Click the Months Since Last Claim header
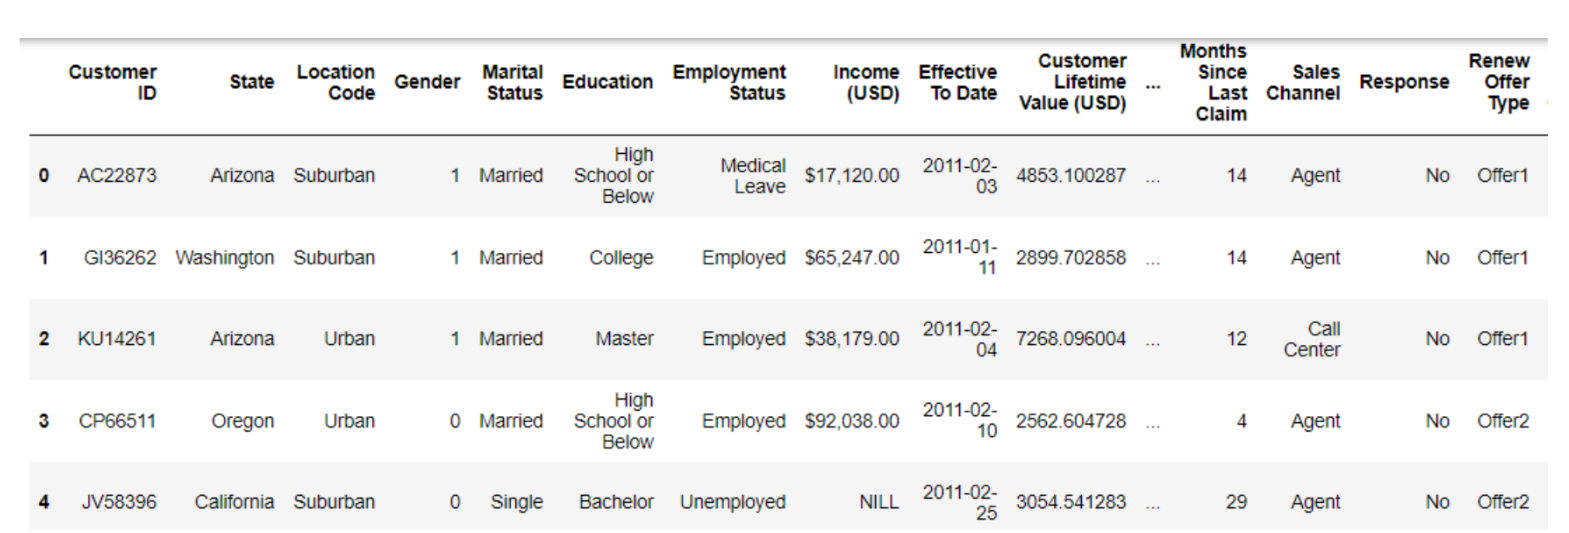The width and height of the screenshot is (1569, 533). pyautogui.click(x=1213, y=82)
